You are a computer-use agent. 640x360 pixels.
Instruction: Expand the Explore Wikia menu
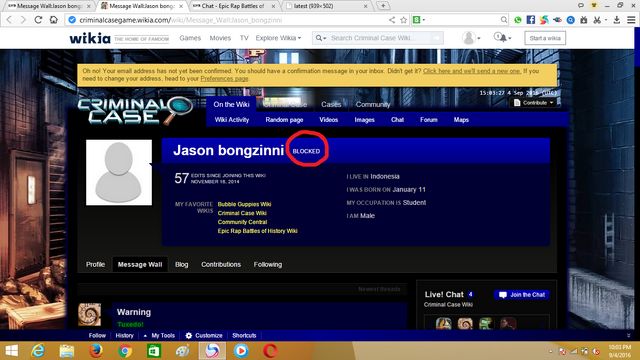click(278, 38)
